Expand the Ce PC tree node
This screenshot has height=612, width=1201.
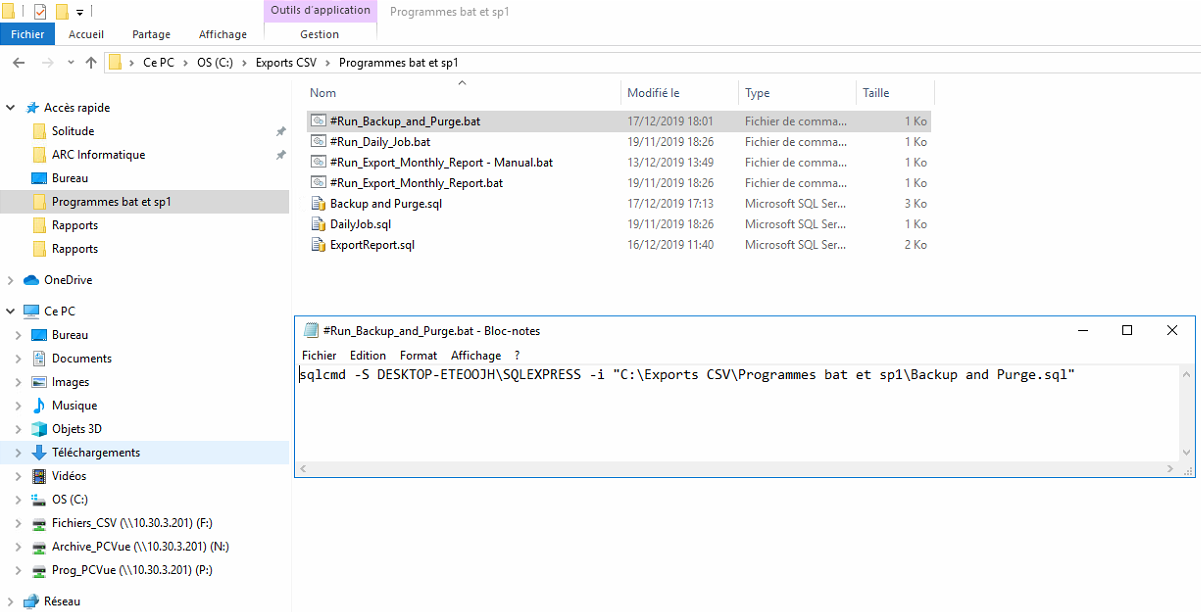10,312
